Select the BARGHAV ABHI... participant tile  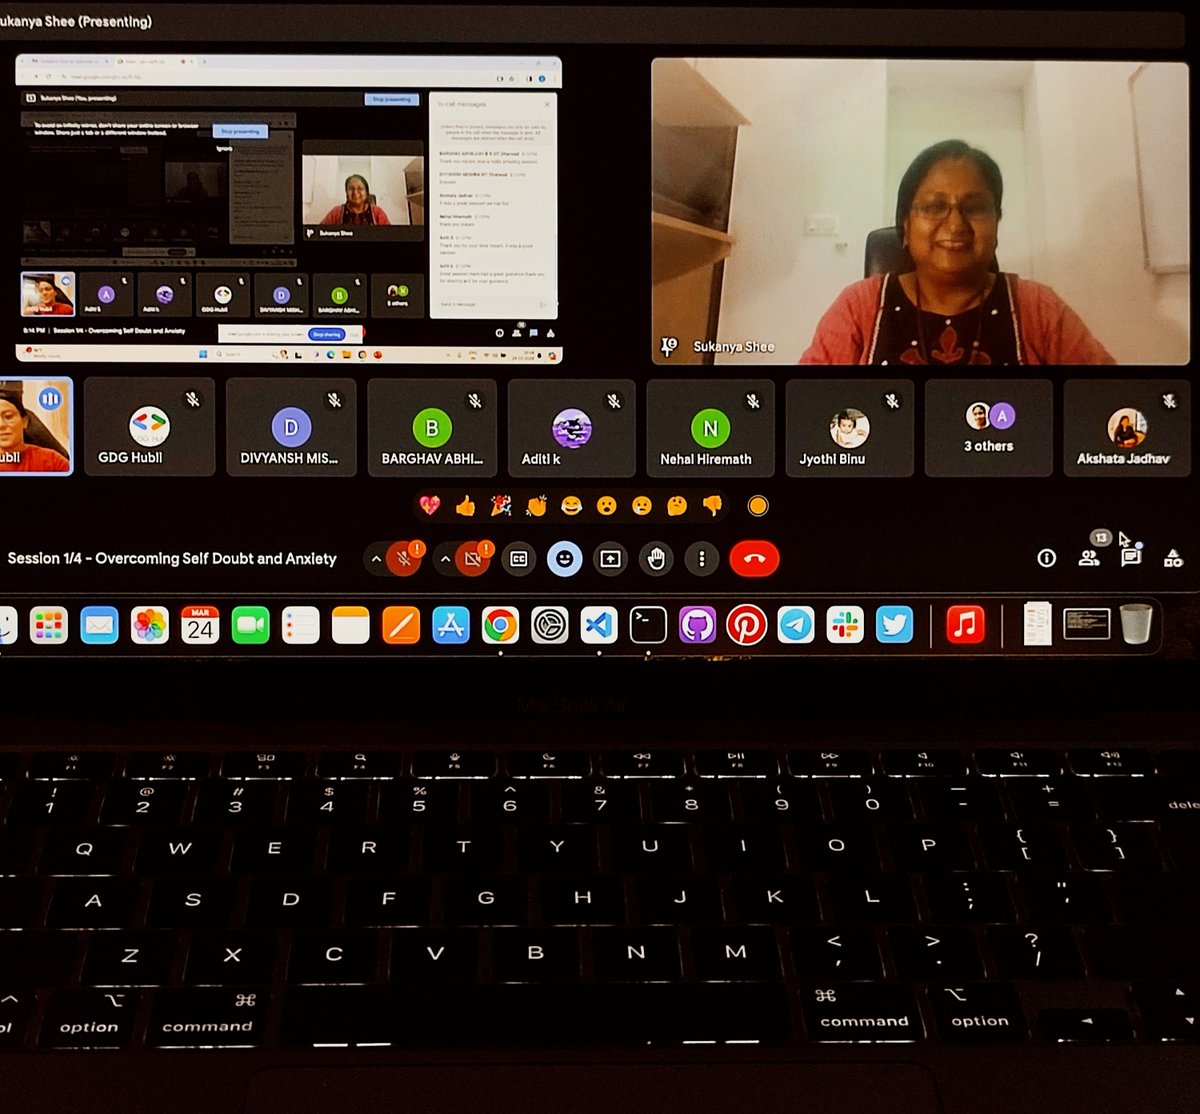coord(431,427)
